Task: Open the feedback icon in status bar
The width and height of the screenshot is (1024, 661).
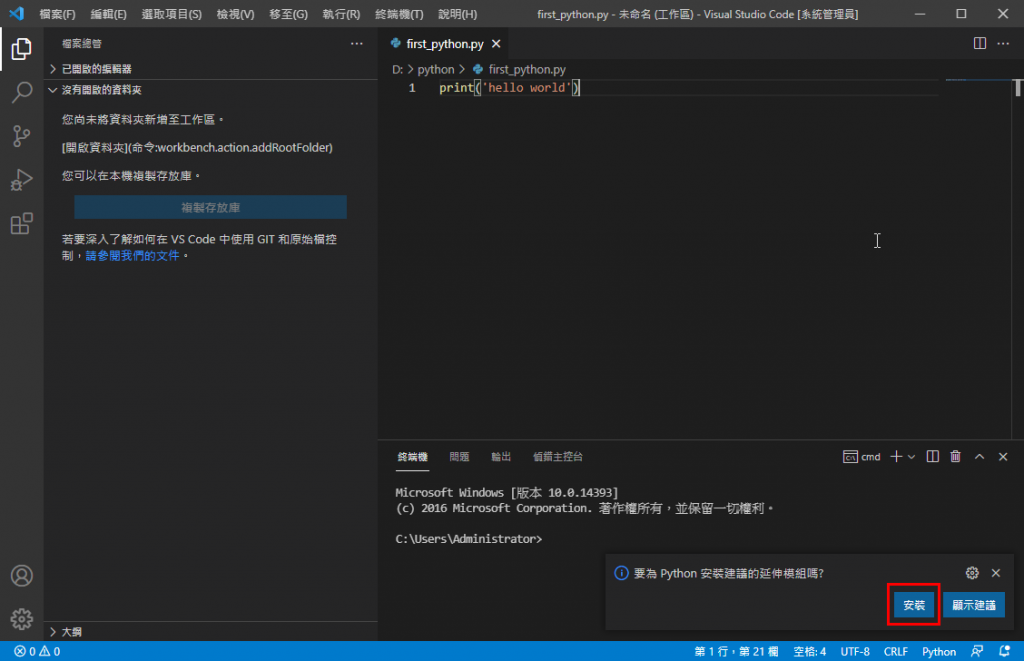Action: click(977, 651)
